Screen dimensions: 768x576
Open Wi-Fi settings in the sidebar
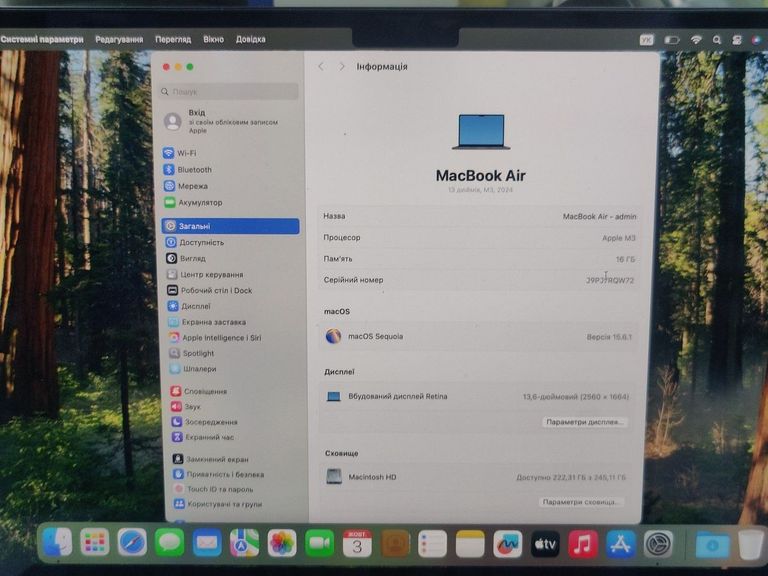point(179,153)
